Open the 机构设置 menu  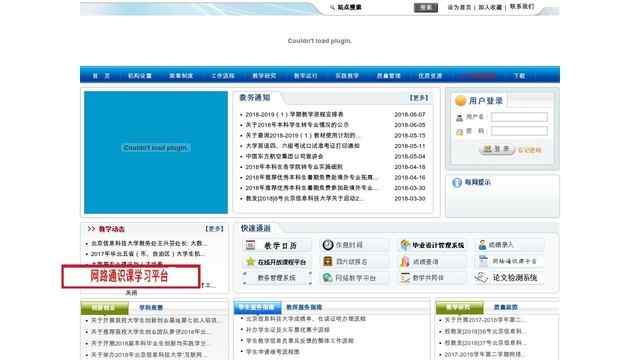[x=140, y=76]
